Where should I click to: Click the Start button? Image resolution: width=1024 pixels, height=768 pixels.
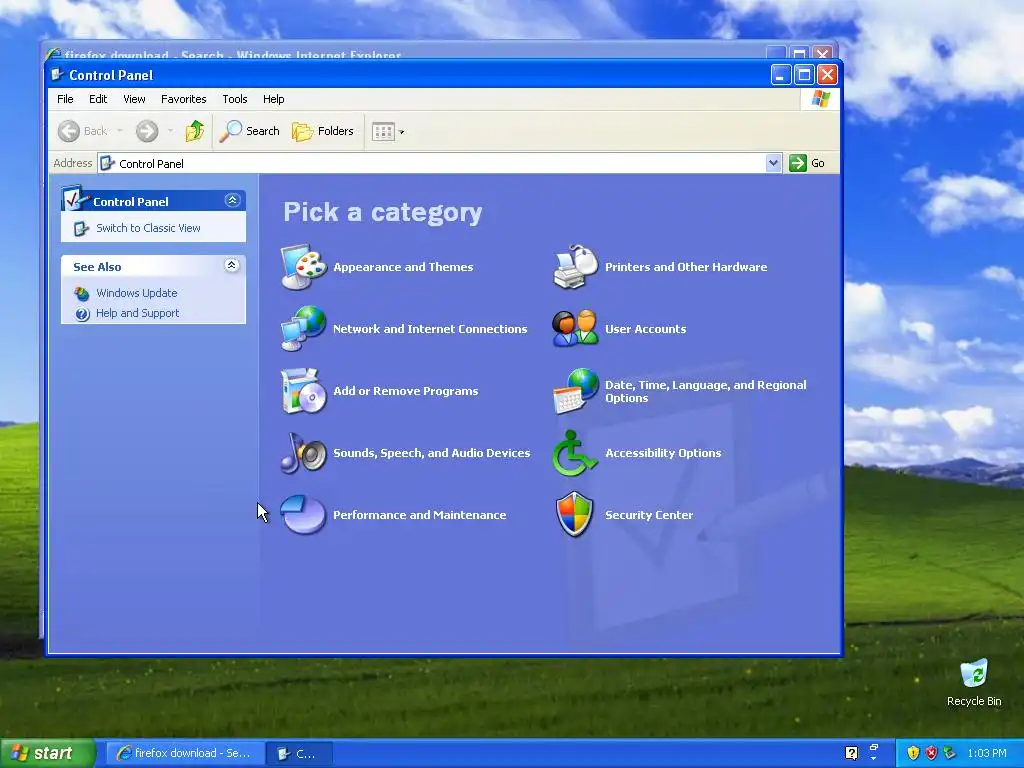pyautogui.click(x=47, y=753)
